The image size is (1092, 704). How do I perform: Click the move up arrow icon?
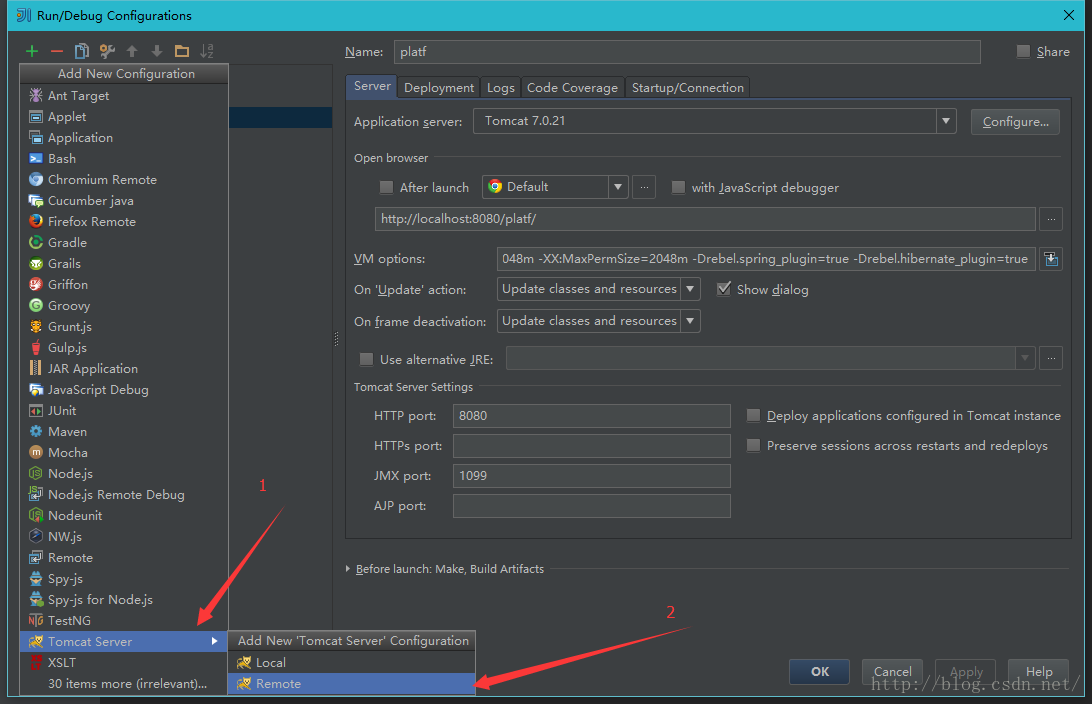[x=132, y=51]
